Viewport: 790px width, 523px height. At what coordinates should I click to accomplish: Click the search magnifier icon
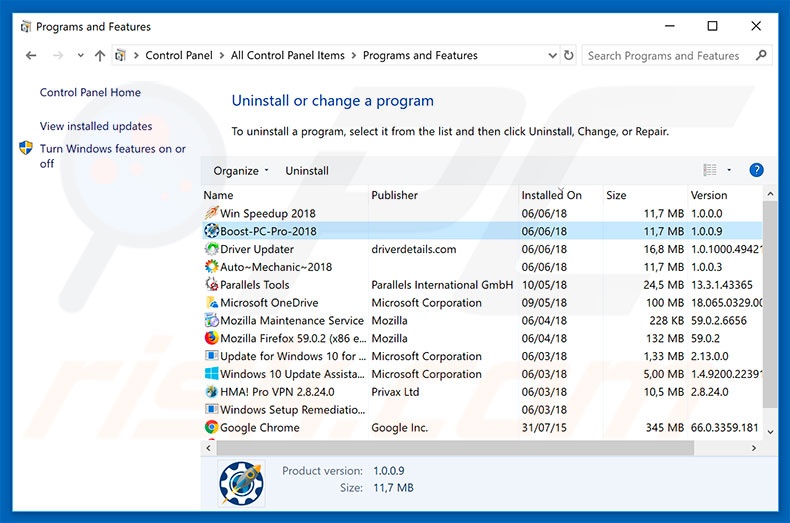(x=761, y=55)
